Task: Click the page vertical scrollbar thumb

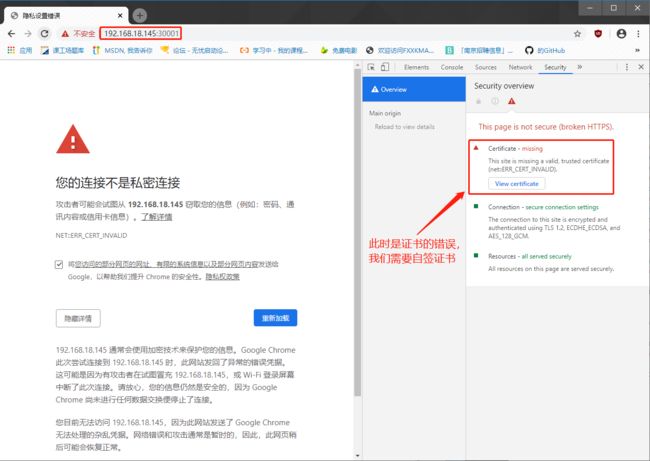Action: pyautogui.click(x=358, y=232)
